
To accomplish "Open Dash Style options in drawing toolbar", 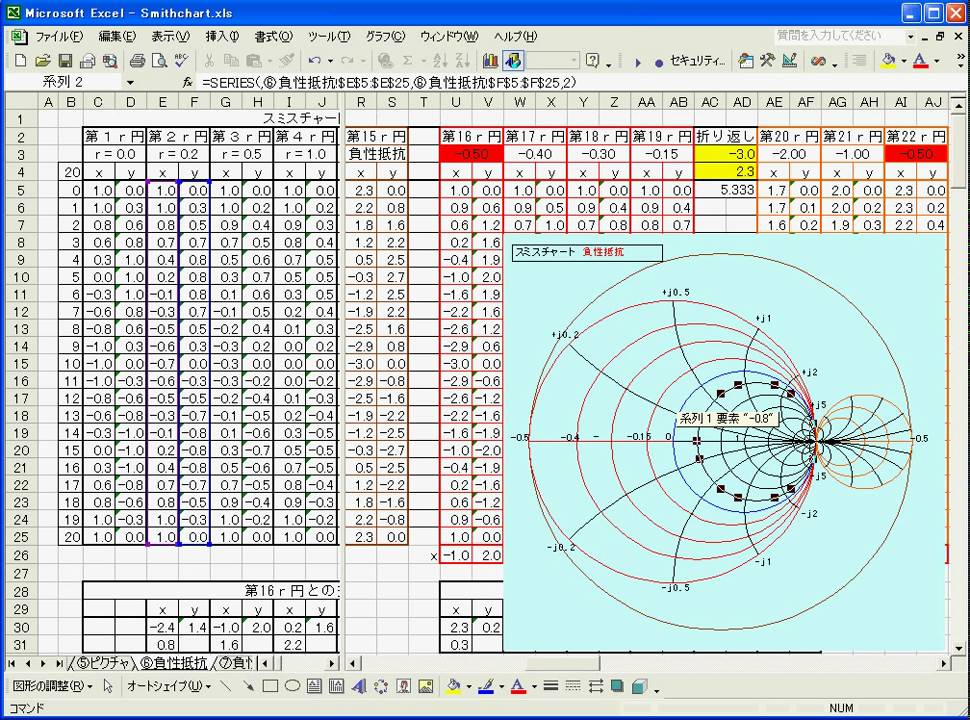I will tap(573, 686).
